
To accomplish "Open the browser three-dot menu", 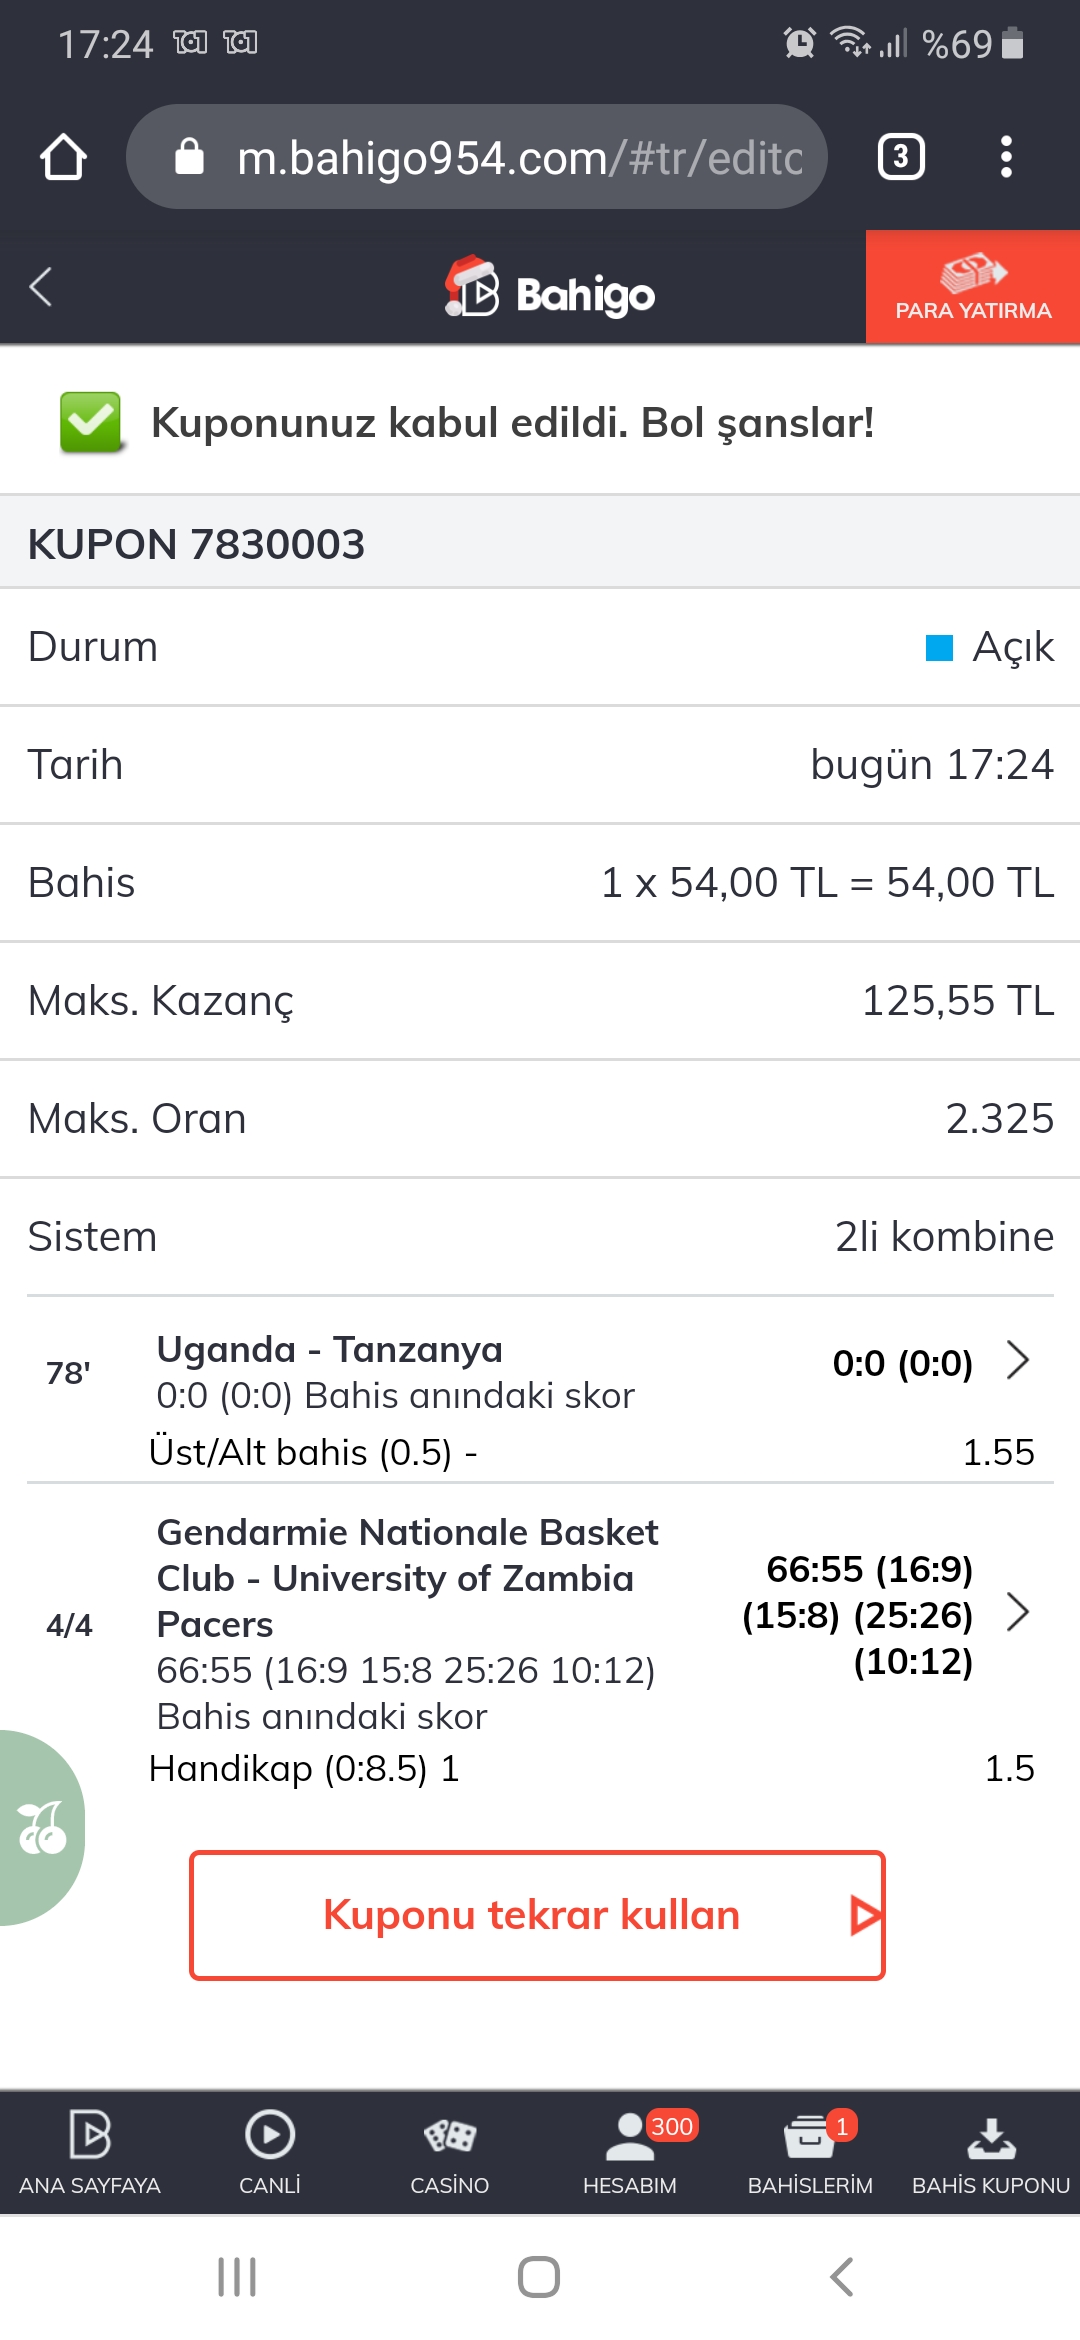I will (x=1006, y=157).
